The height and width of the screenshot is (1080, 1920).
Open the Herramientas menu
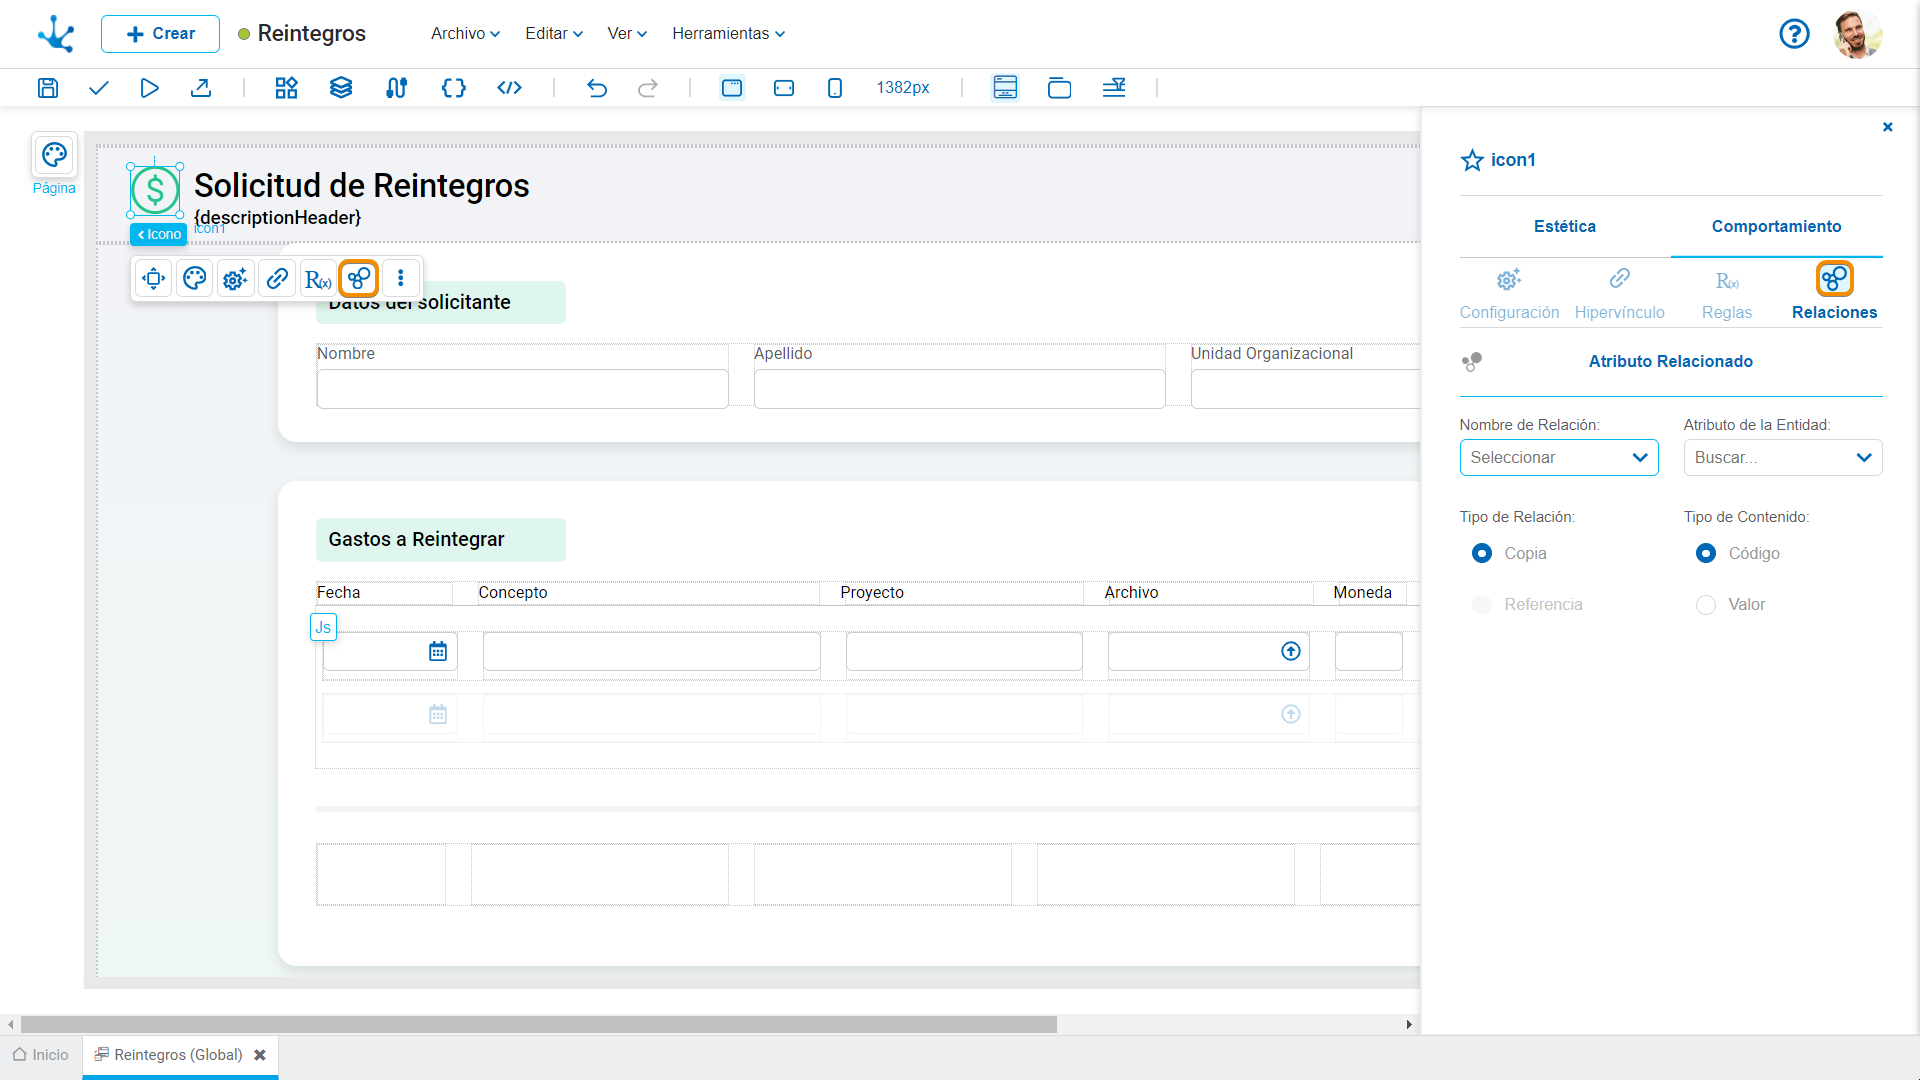click(728, 33)
